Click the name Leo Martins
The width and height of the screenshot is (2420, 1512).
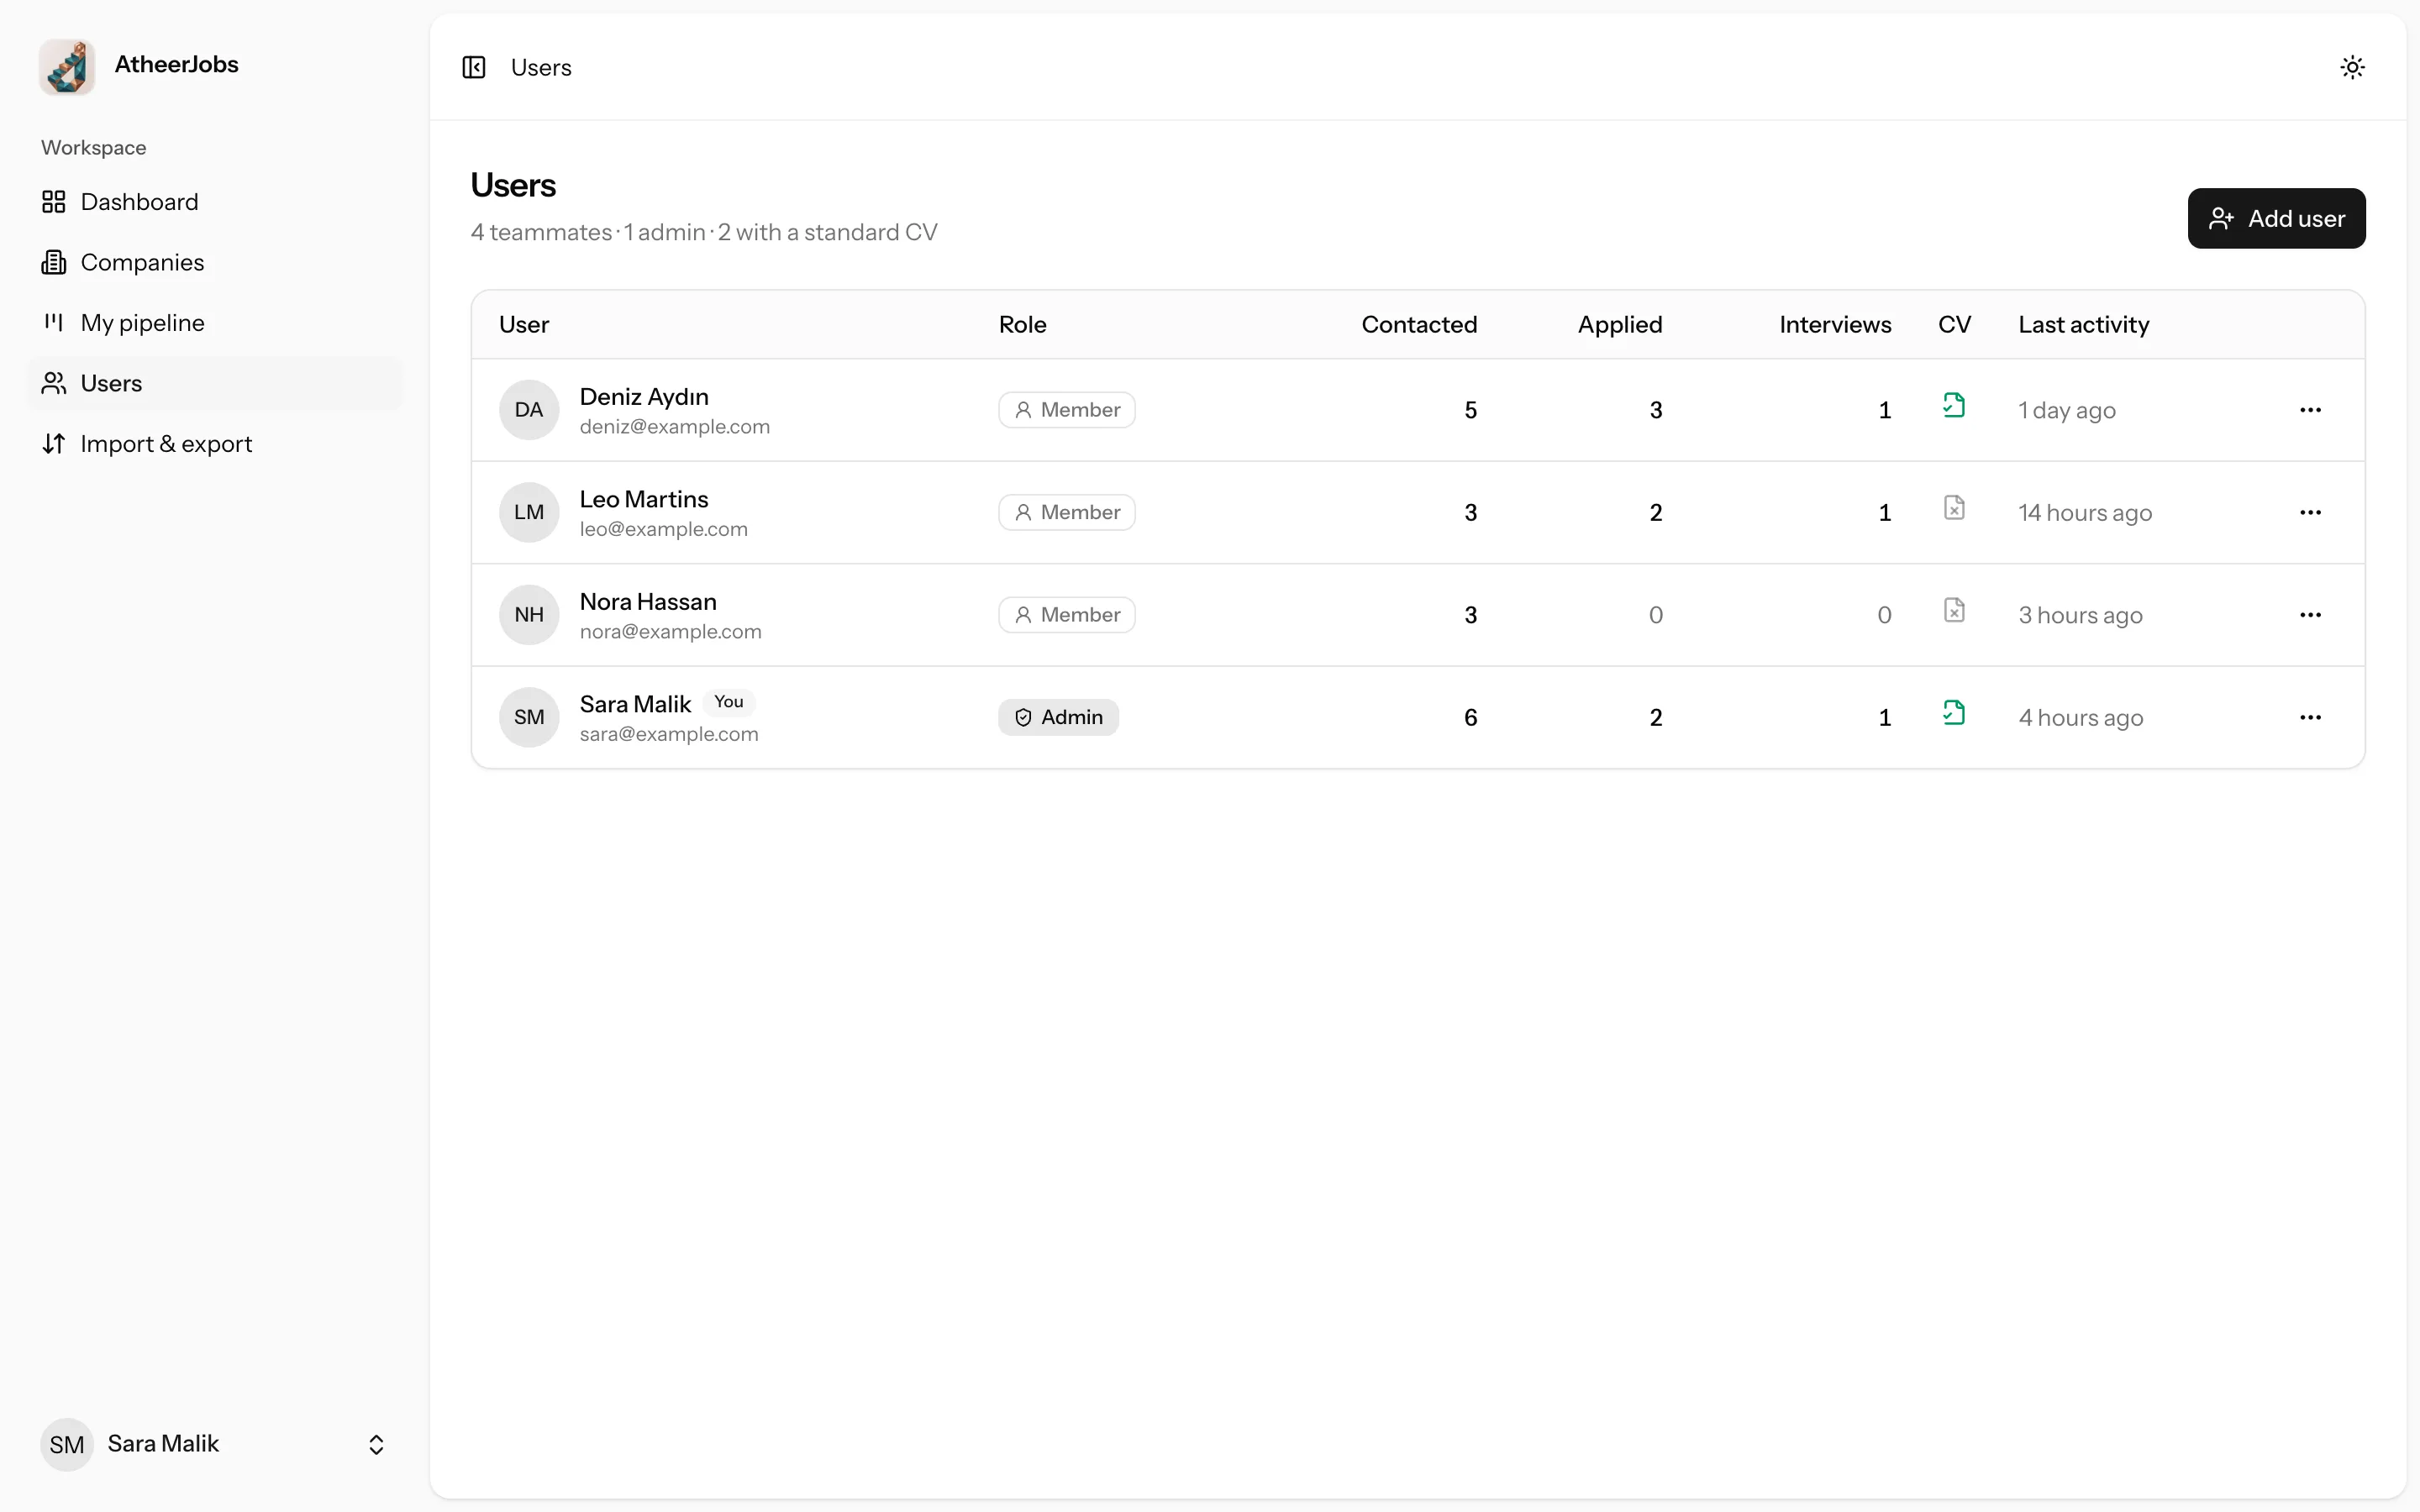click(x=644, y=499)
